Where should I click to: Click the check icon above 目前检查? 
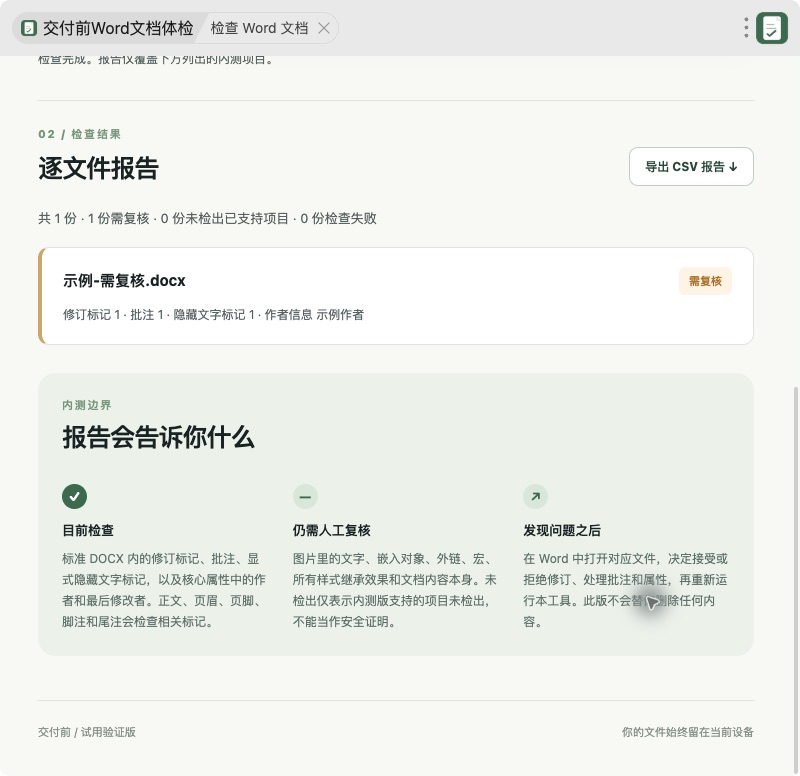point(74,496)
